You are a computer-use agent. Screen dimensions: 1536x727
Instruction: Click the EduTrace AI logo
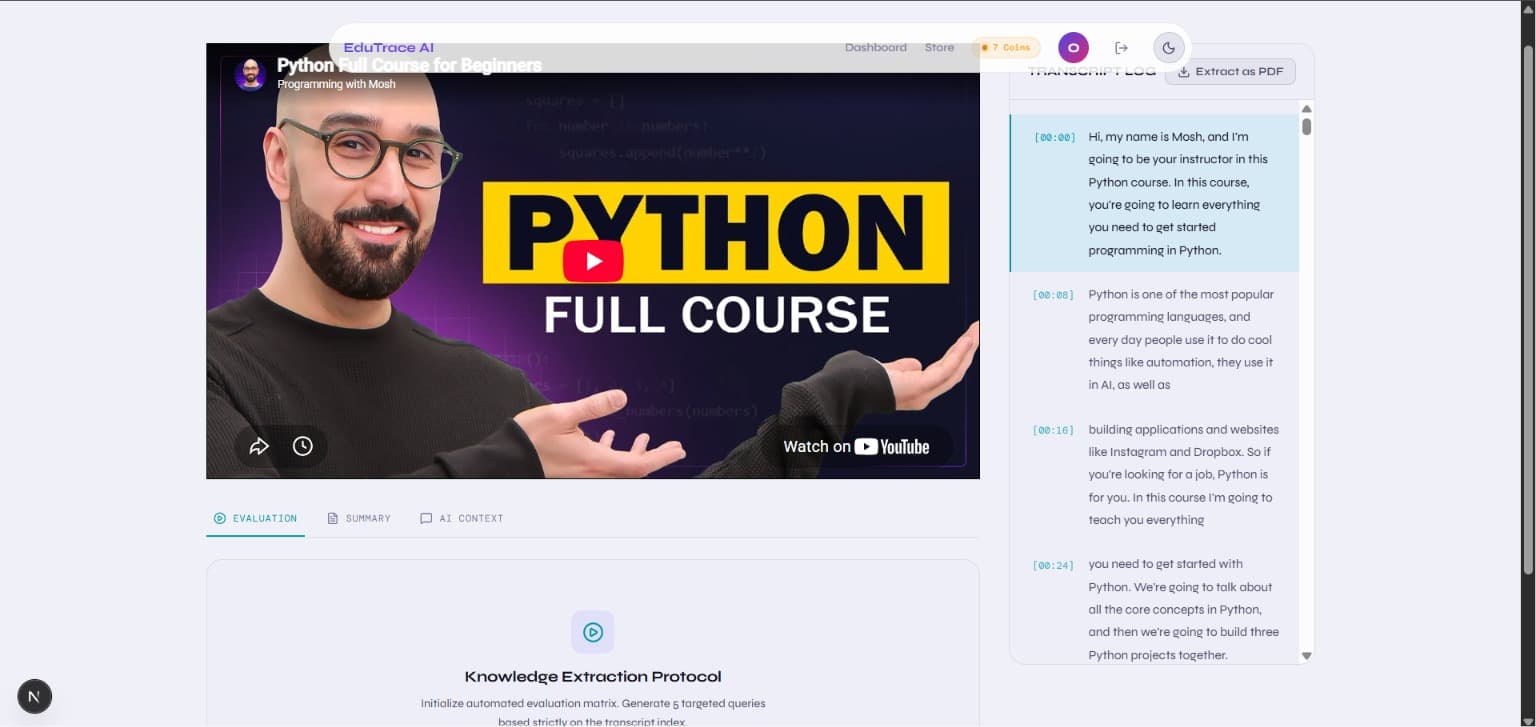[x=388, y=47]
